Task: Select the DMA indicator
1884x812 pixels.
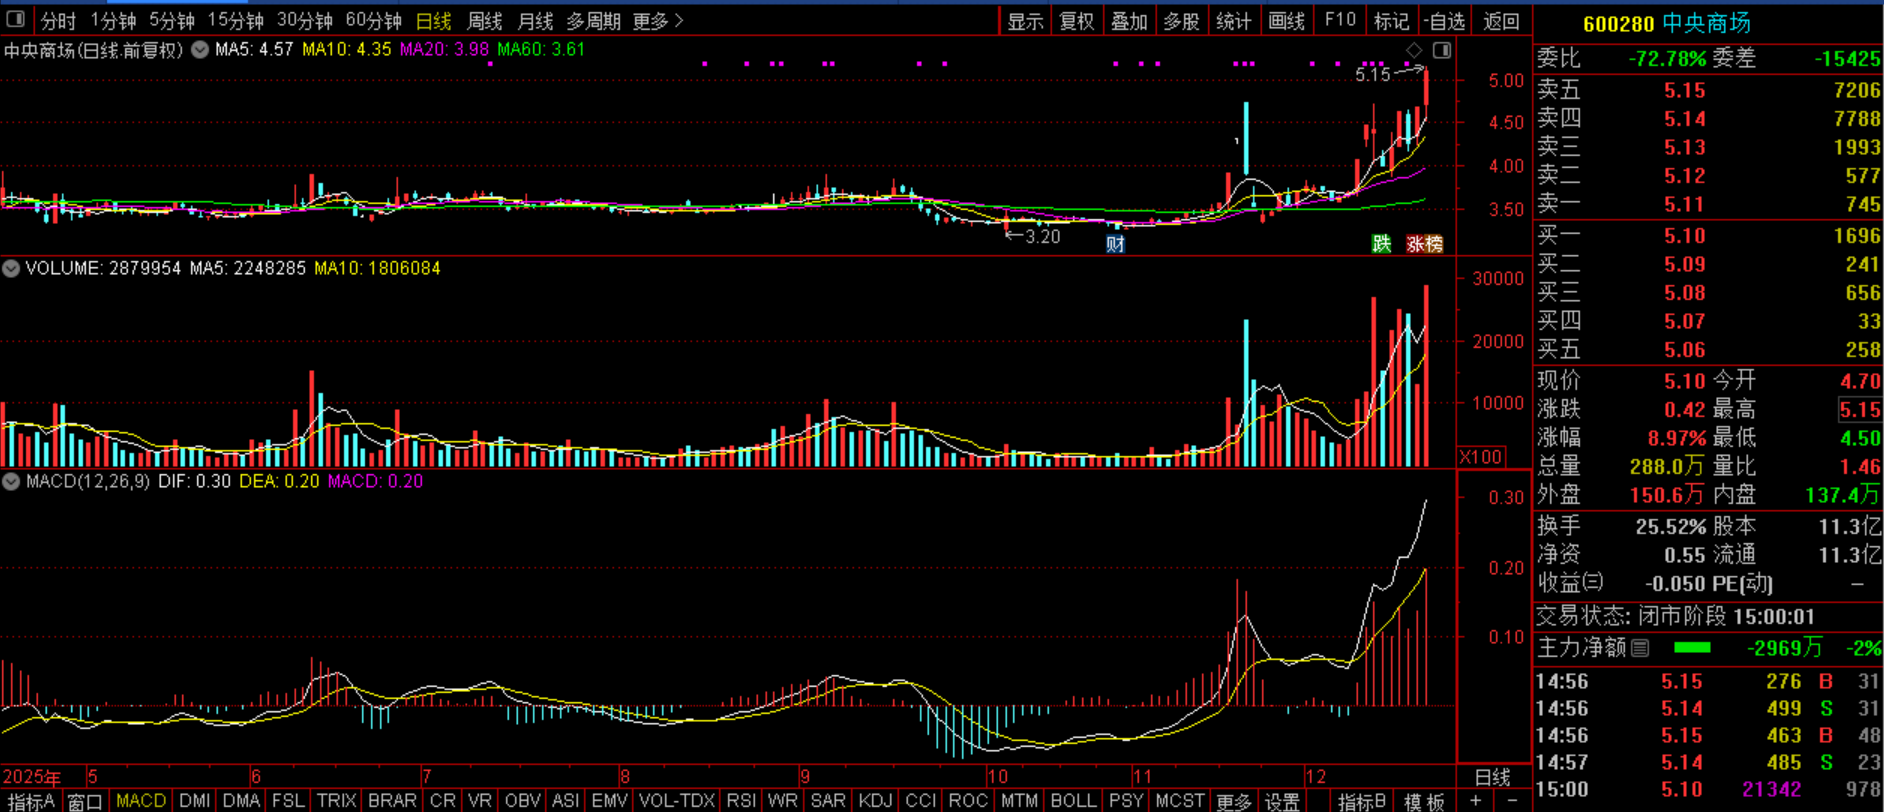Action: (x=241, y=801)
